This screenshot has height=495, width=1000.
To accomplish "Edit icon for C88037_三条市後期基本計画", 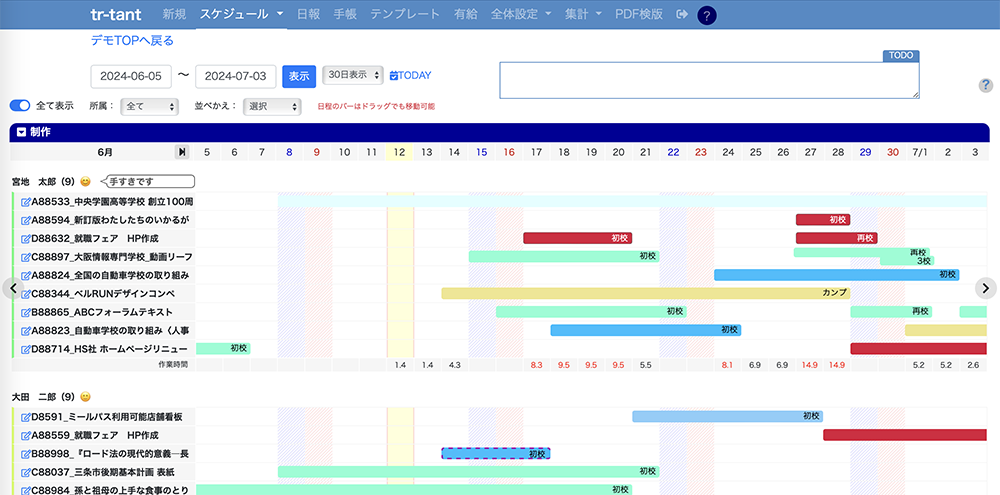I will pos(26,473).
